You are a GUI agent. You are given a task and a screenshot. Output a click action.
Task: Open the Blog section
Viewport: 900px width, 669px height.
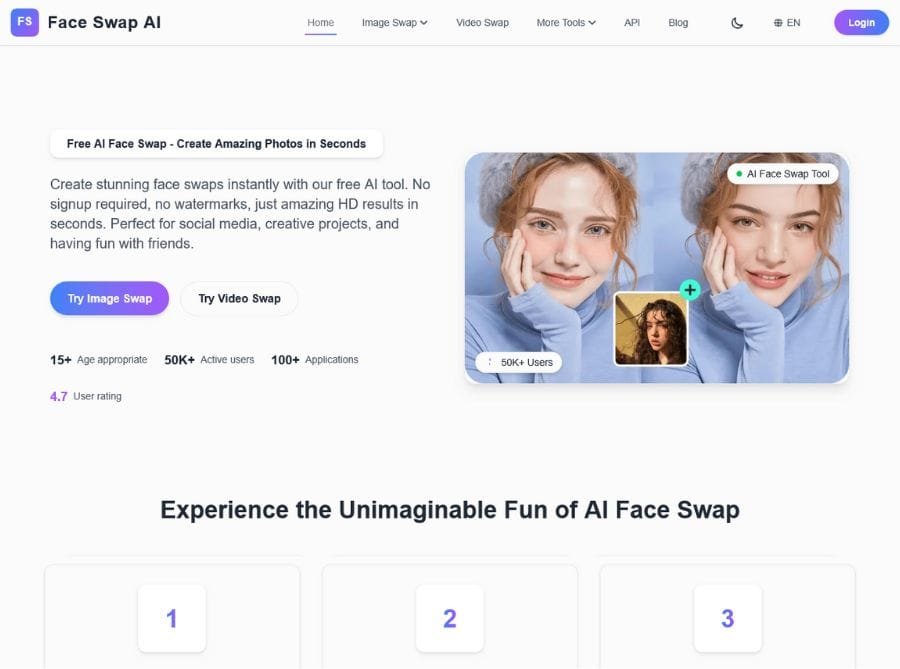[678, 21]
